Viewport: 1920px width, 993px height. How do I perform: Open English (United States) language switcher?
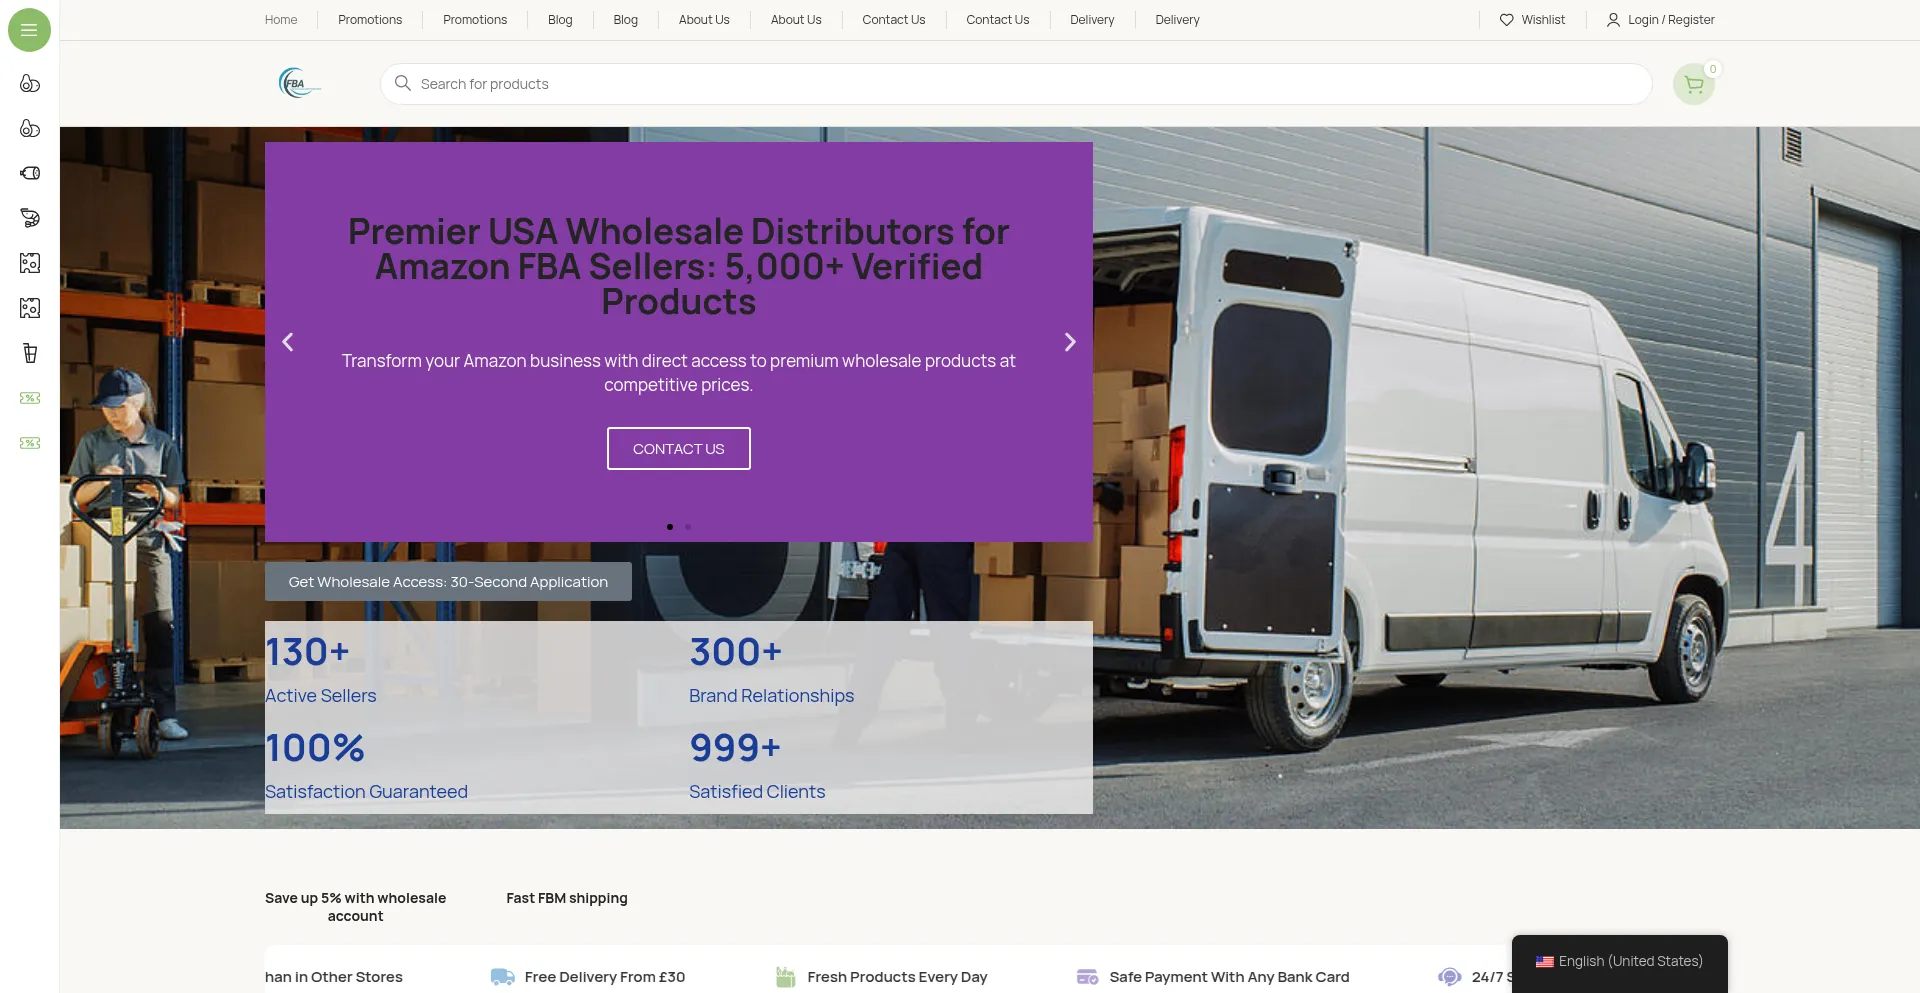[1619, 961]
